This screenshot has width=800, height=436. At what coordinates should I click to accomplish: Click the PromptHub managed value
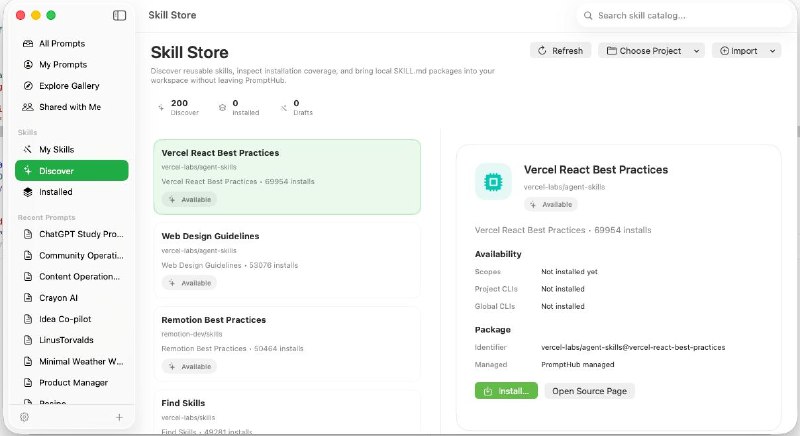578,365
